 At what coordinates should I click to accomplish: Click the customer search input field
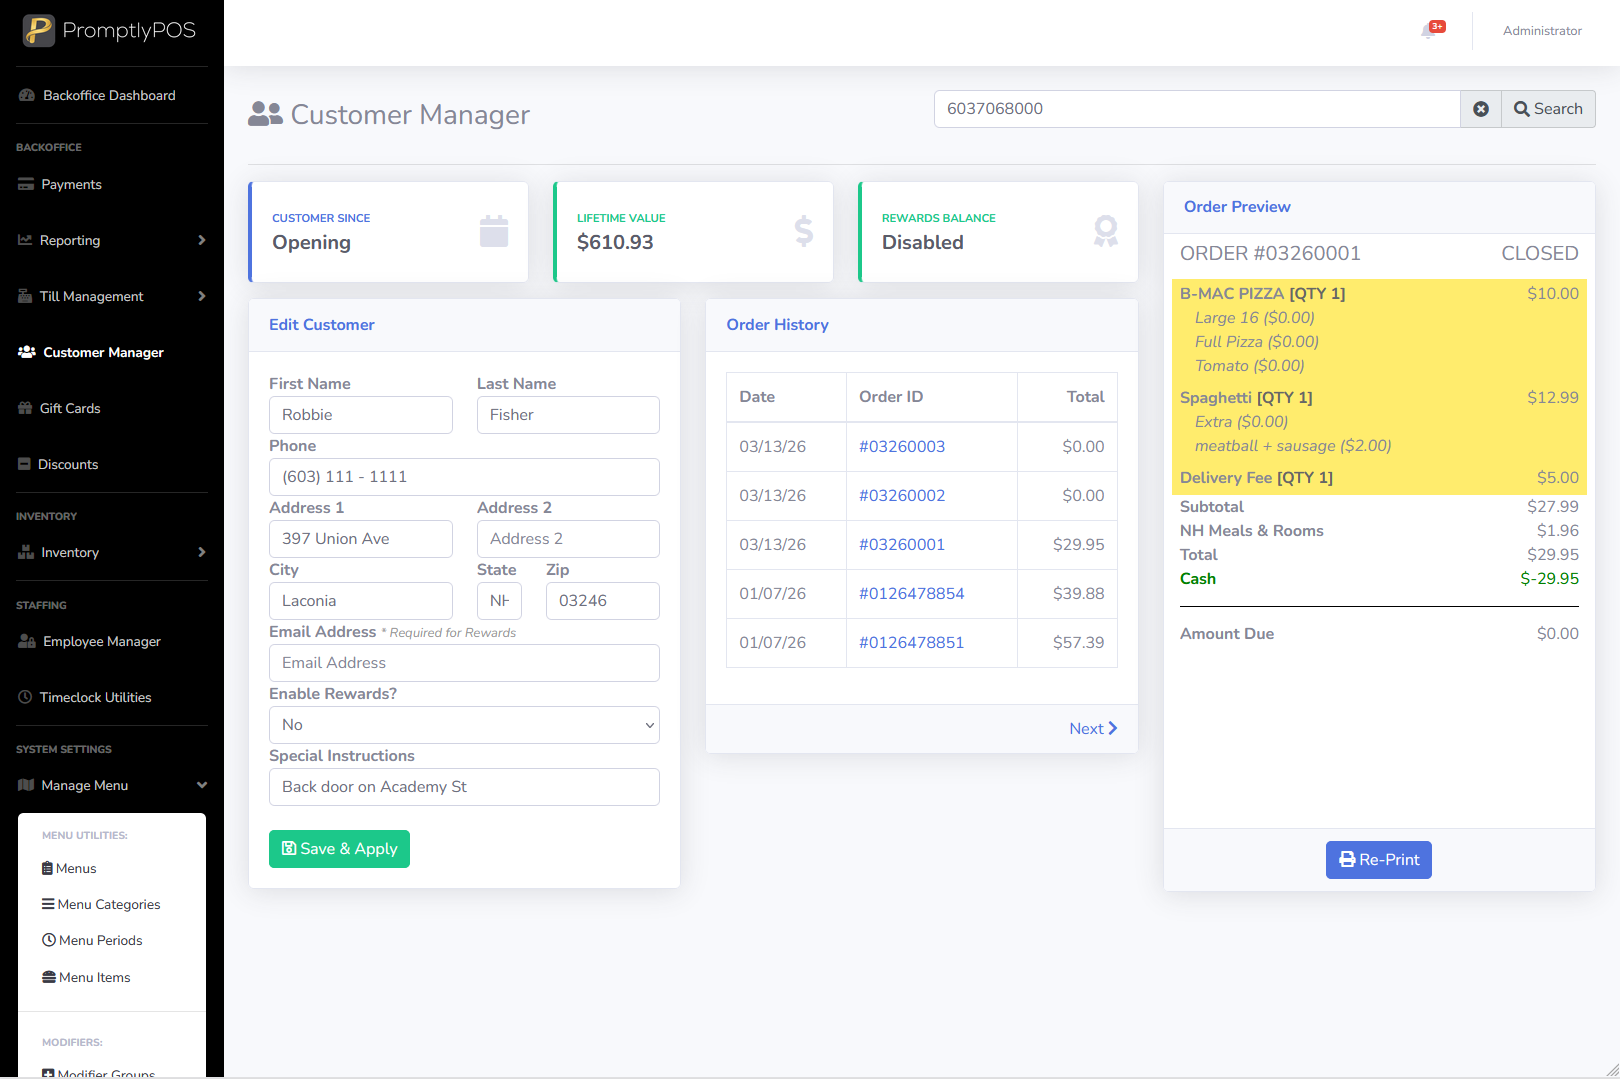1197,109
